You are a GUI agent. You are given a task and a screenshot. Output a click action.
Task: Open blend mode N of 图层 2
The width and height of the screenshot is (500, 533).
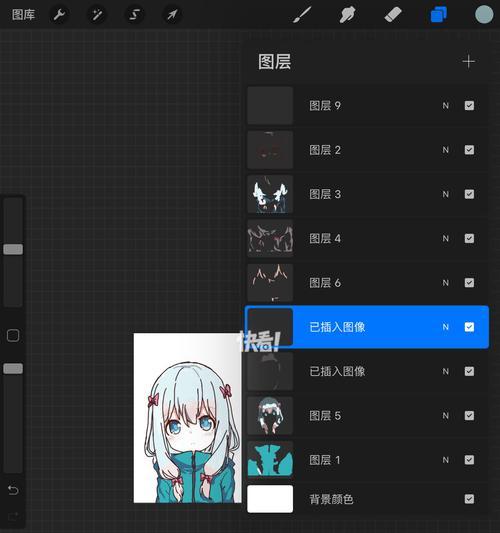pos(445,150)
